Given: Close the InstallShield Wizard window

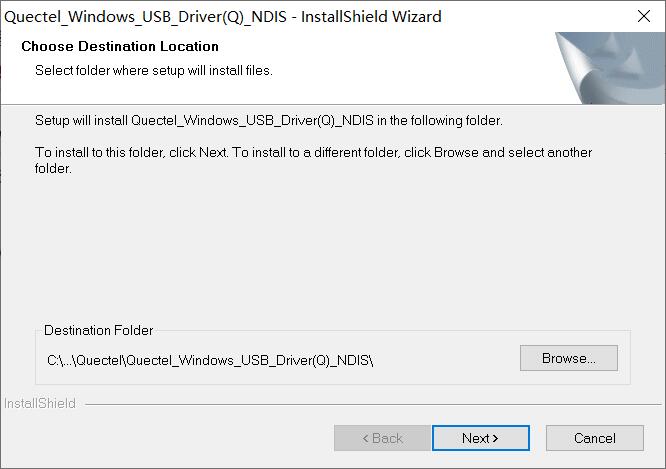Looking at the screenshot, I should 644,16.
